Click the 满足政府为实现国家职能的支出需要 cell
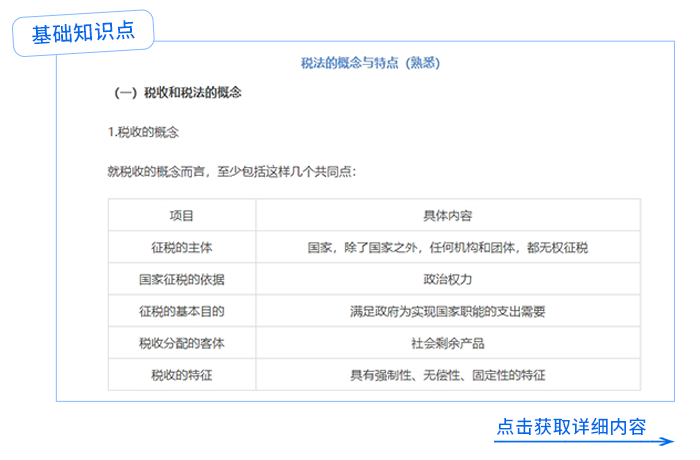The image size is (700, 460). tap(447, 311)
